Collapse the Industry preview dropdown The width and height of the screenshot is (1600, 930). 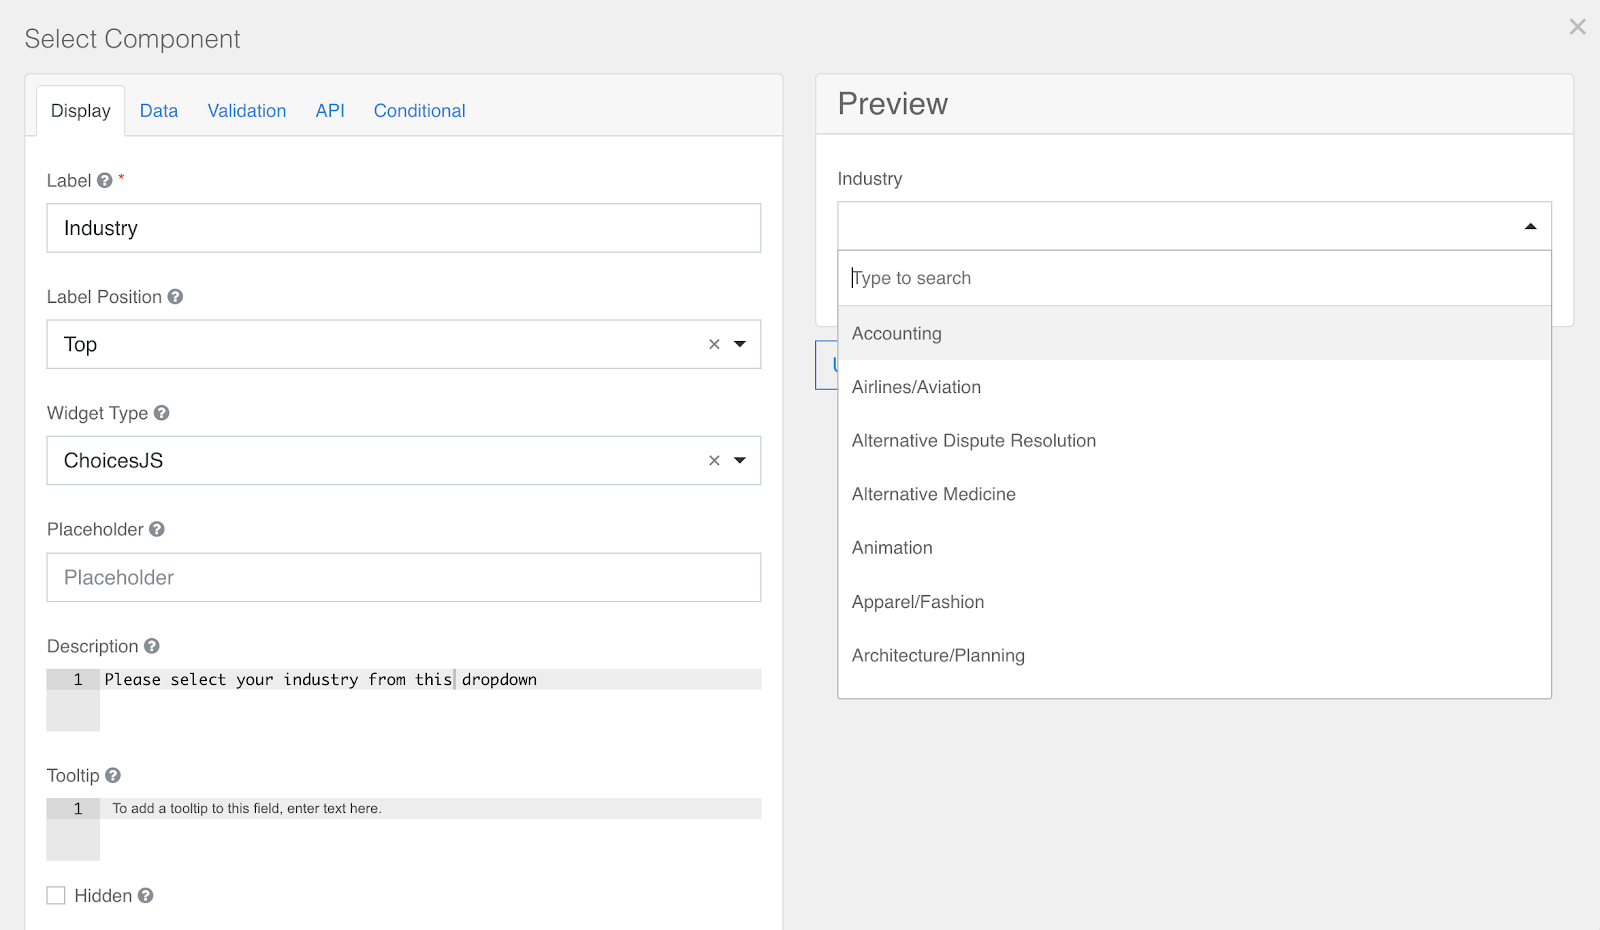click(1530, 227)
